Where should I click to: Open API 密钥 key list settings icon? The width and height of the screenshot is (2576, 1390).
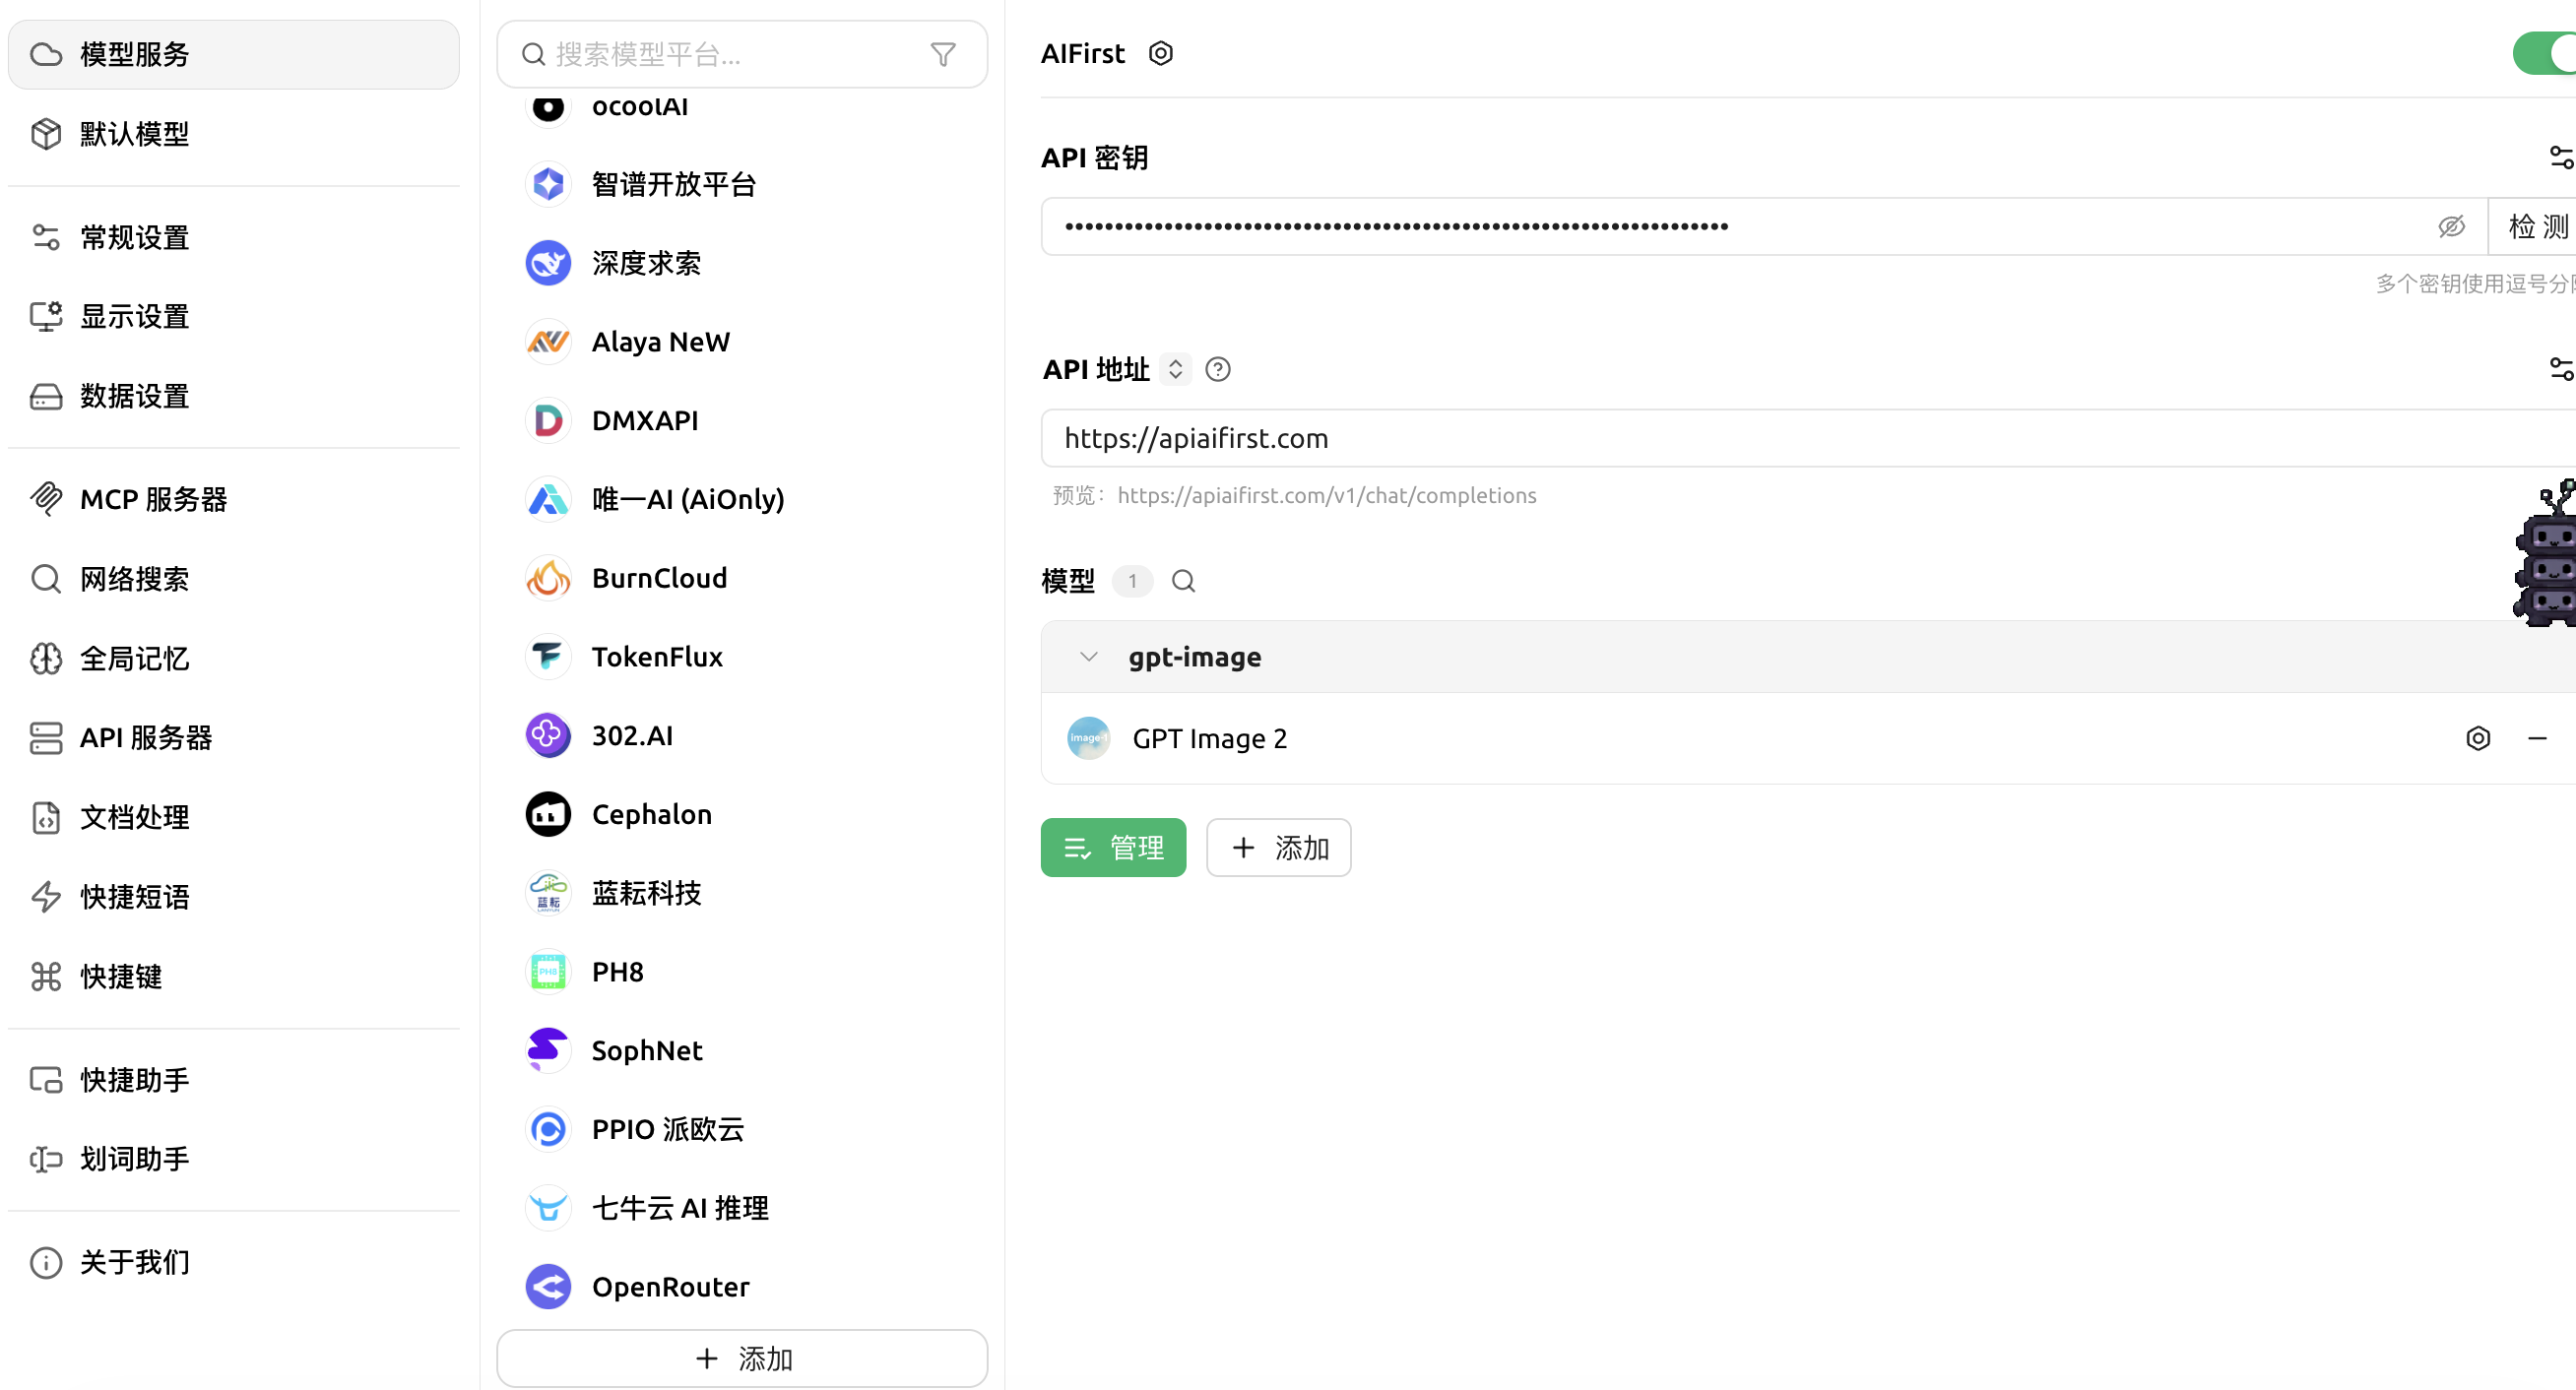(2561, 158)
